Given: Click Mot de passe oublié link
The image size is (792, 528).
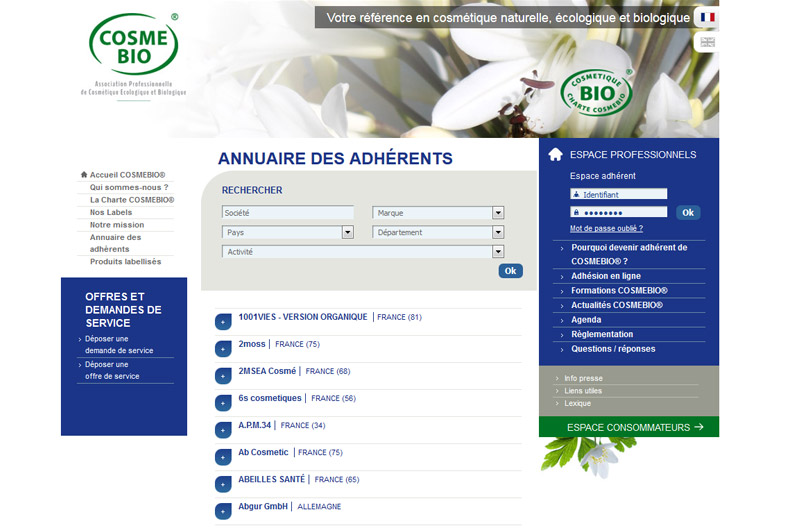Looking at the screenshot, I should coord(606,228).
